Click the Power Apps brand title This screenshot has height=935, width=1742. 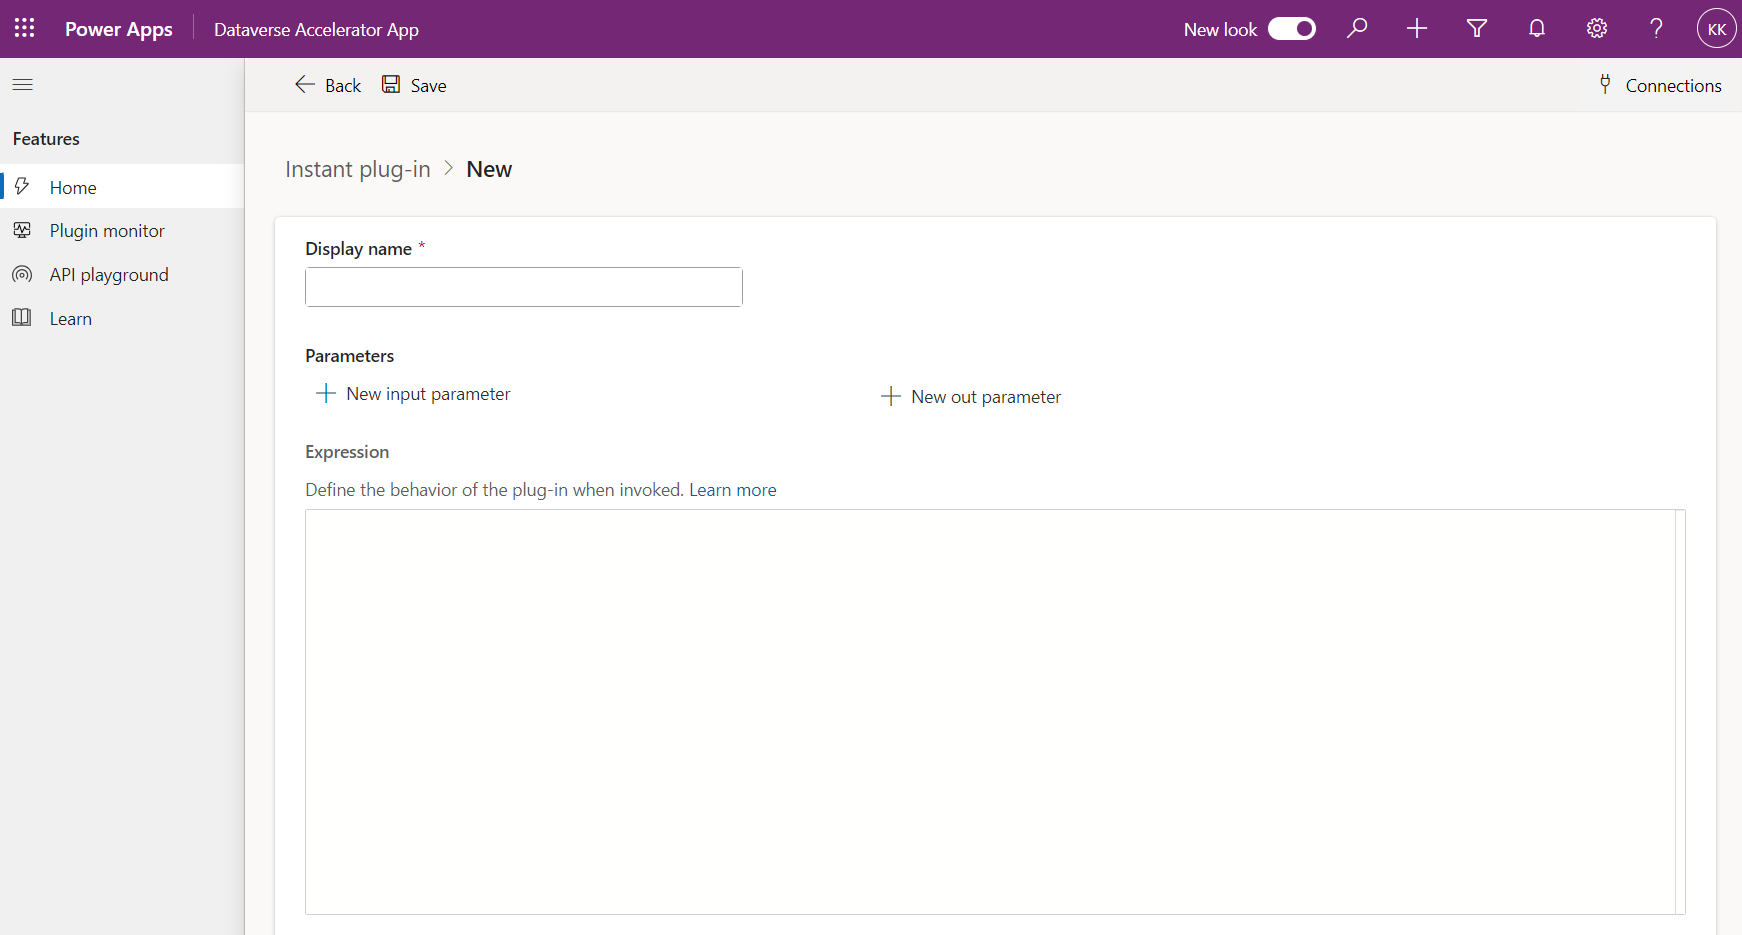click(x=119, y=30)
